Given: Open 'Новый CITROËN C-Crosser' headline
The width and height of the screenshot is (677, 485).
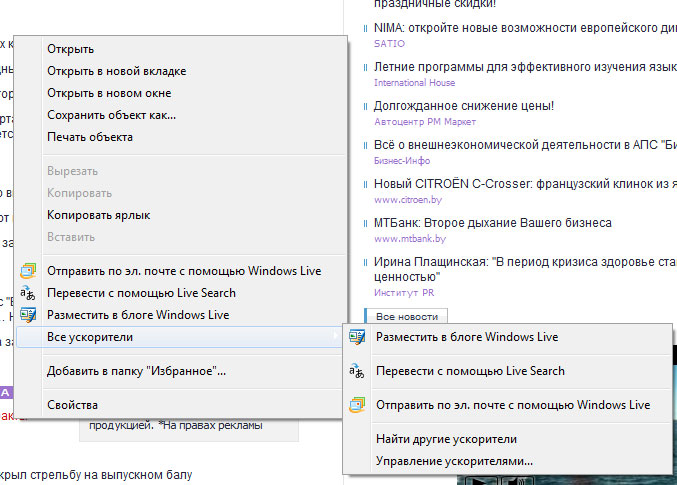Looking at the screenshot, I should click(525, 184).
